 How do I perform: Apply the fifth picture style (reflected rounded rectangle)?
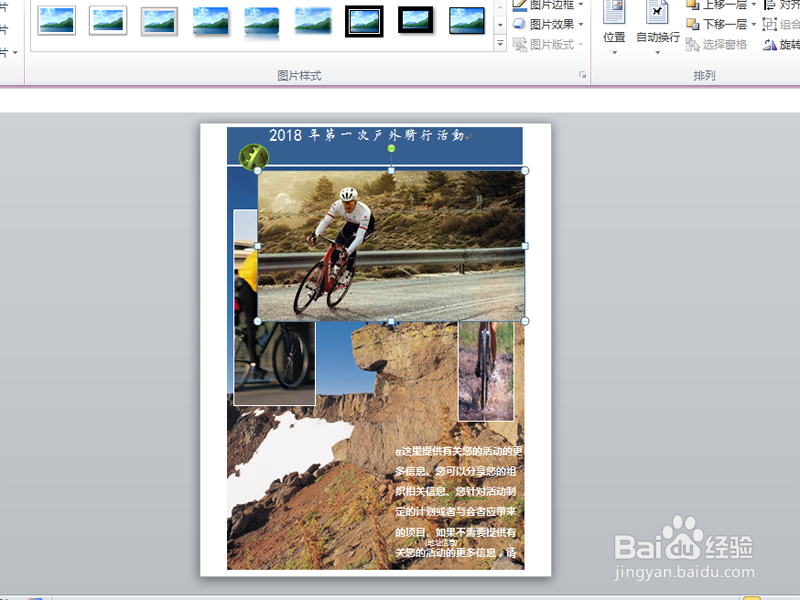[262, 22]
